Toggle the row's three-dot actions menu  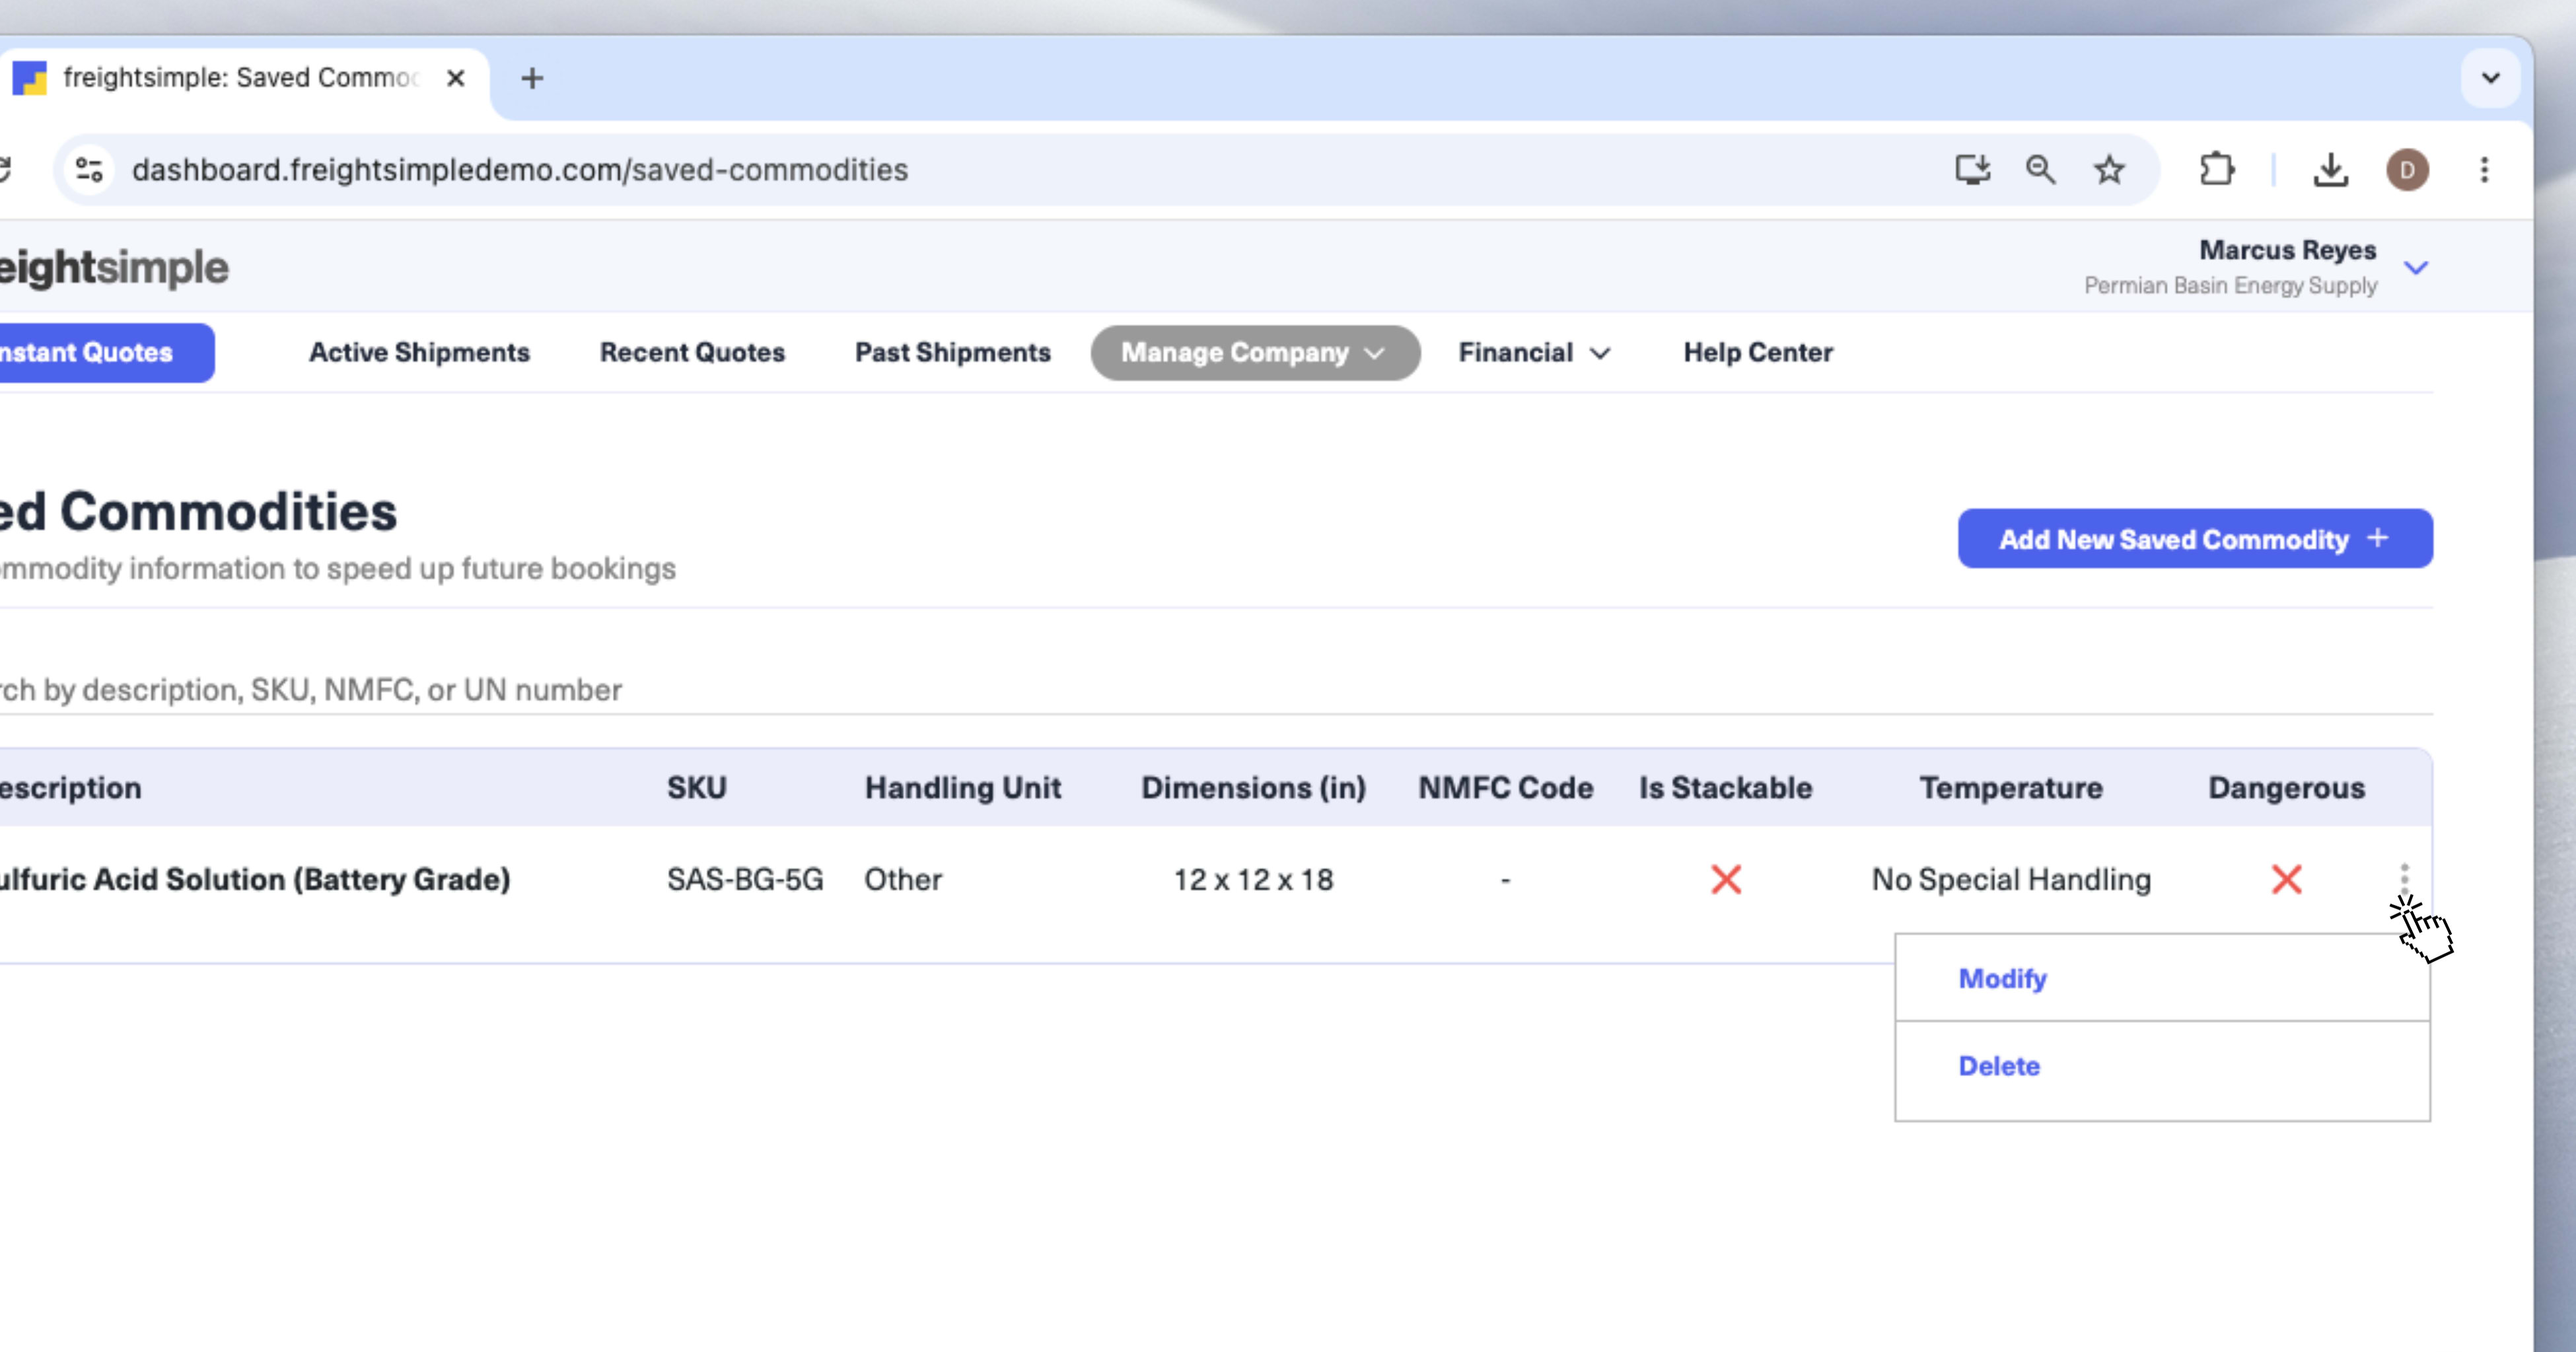coord(2404,879)
